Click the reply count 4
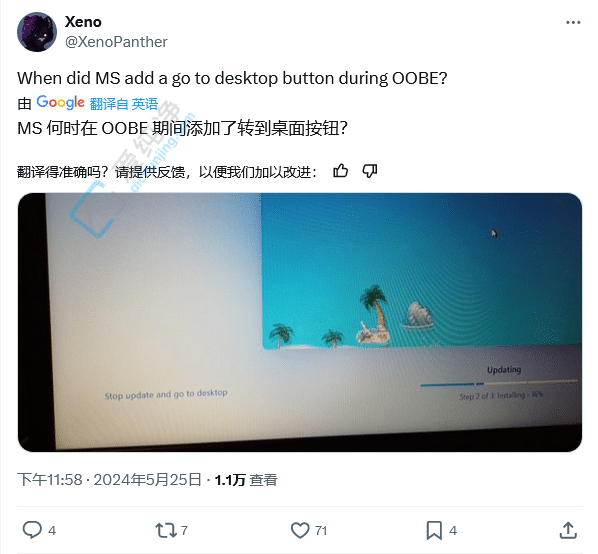The height and width of the screenshot is (554, 598). (x=52, y=530)
